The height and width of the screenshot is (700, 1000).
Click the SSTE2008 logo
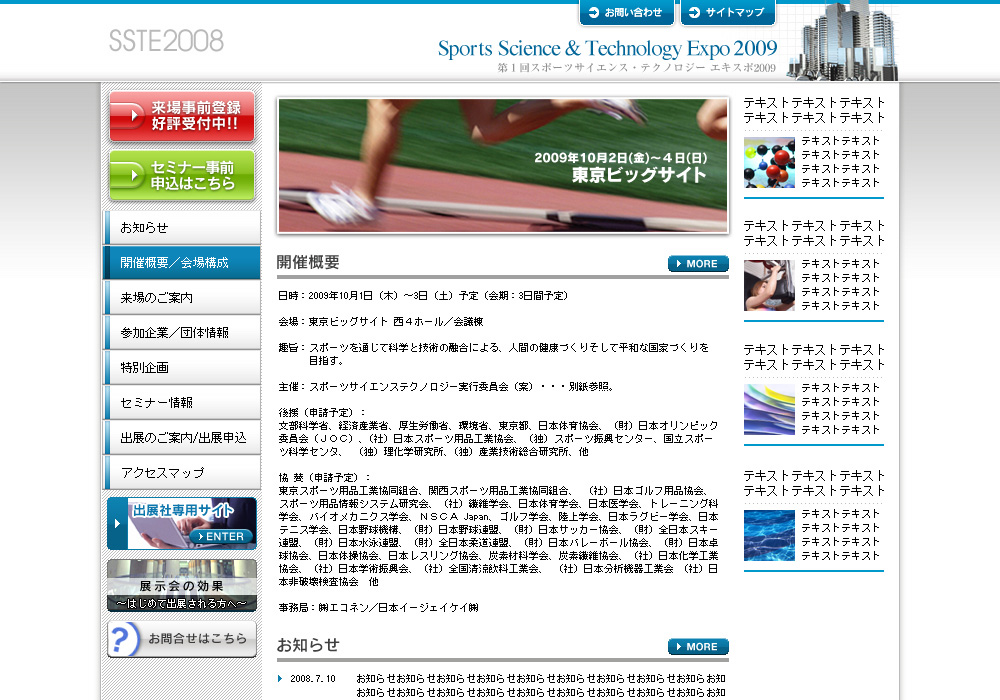click(166, 41)
